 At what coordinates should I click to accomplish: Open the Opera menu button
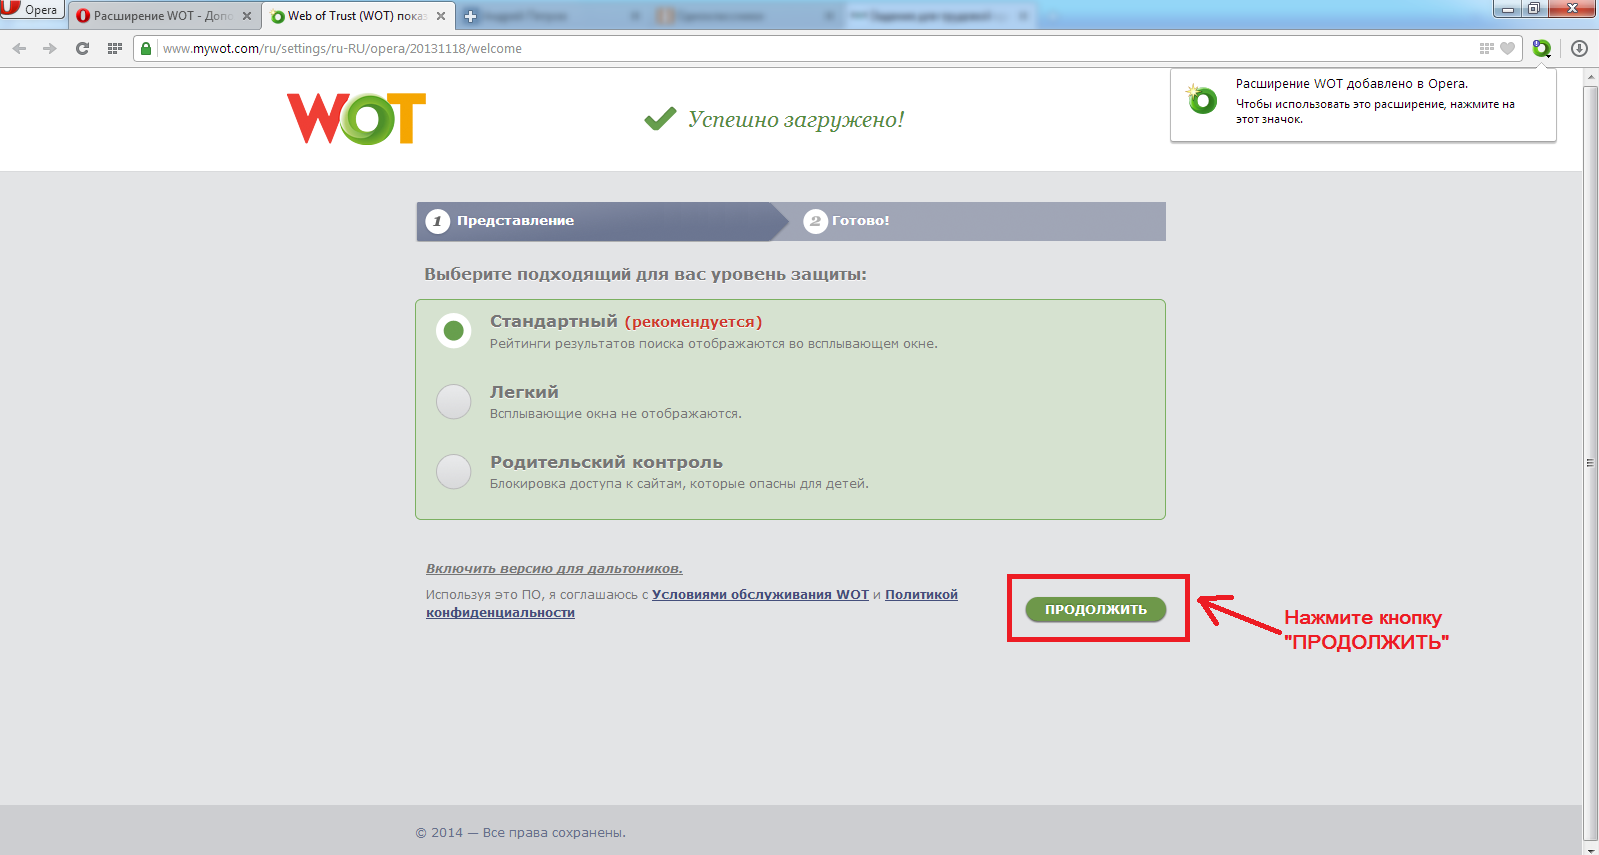coord(32,10)
